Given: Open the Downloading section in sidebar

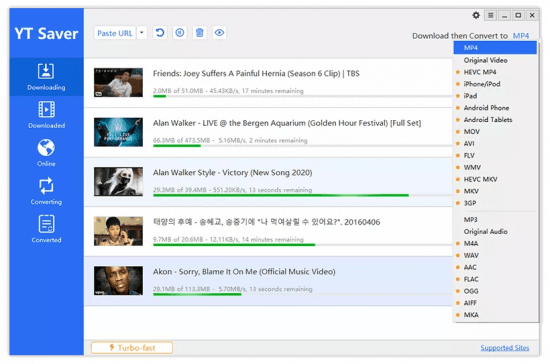Looking at the screenshot, I should coord(46,77).
